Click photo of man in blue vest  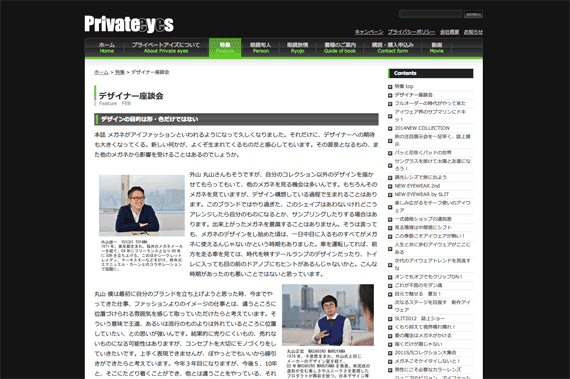coord(328,315)
